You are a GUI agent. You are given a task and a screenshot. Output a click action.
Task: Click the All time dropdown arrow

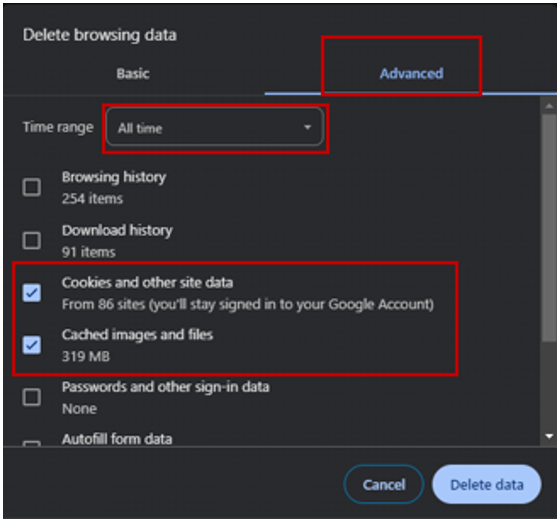click(x=307, y=127)
